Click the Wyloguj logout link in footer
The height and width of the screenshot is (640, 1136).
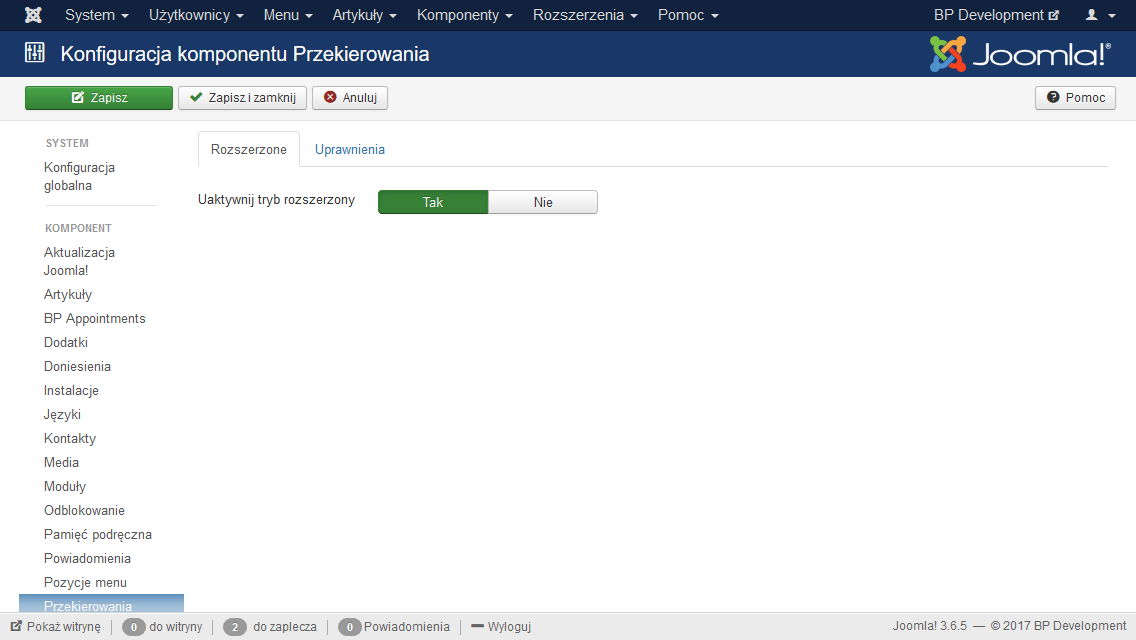click(500, 627)
